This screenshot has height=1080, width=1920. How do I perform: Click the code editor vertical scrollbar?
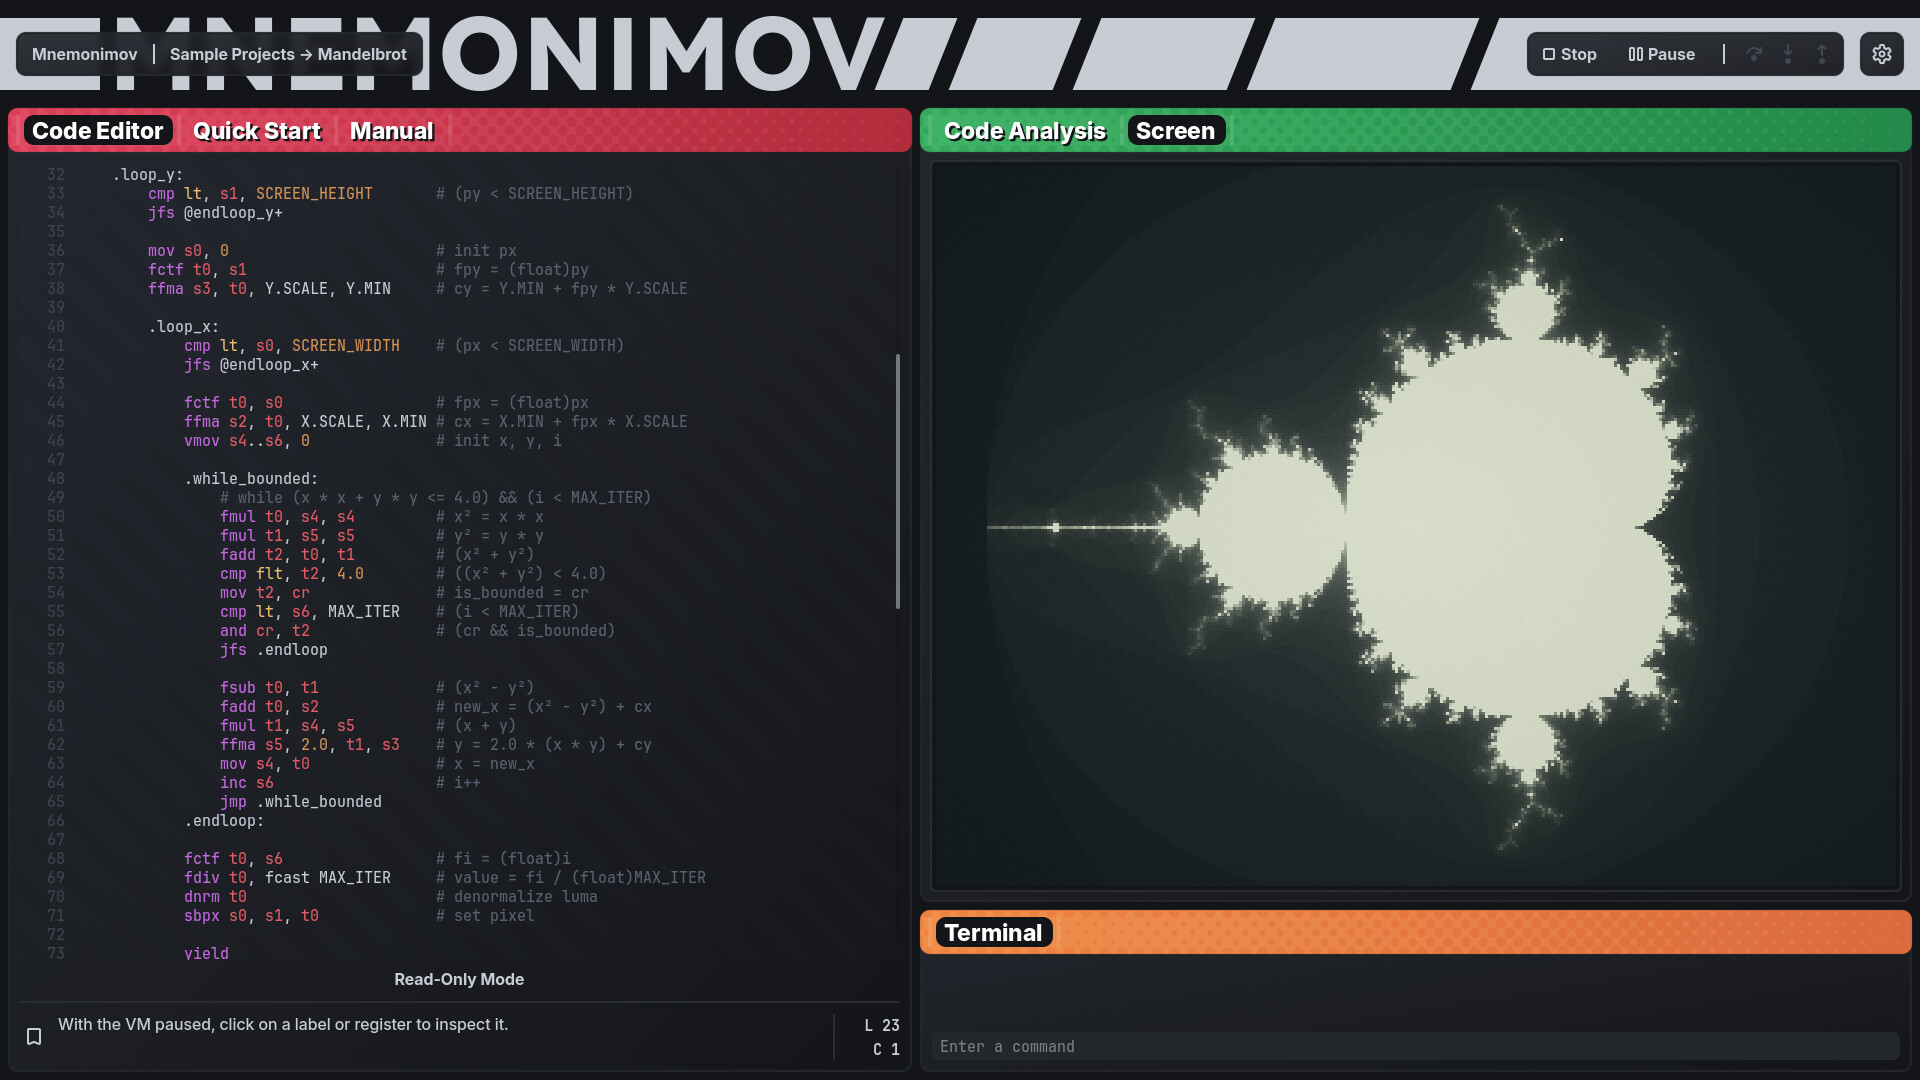pos(897,481)
